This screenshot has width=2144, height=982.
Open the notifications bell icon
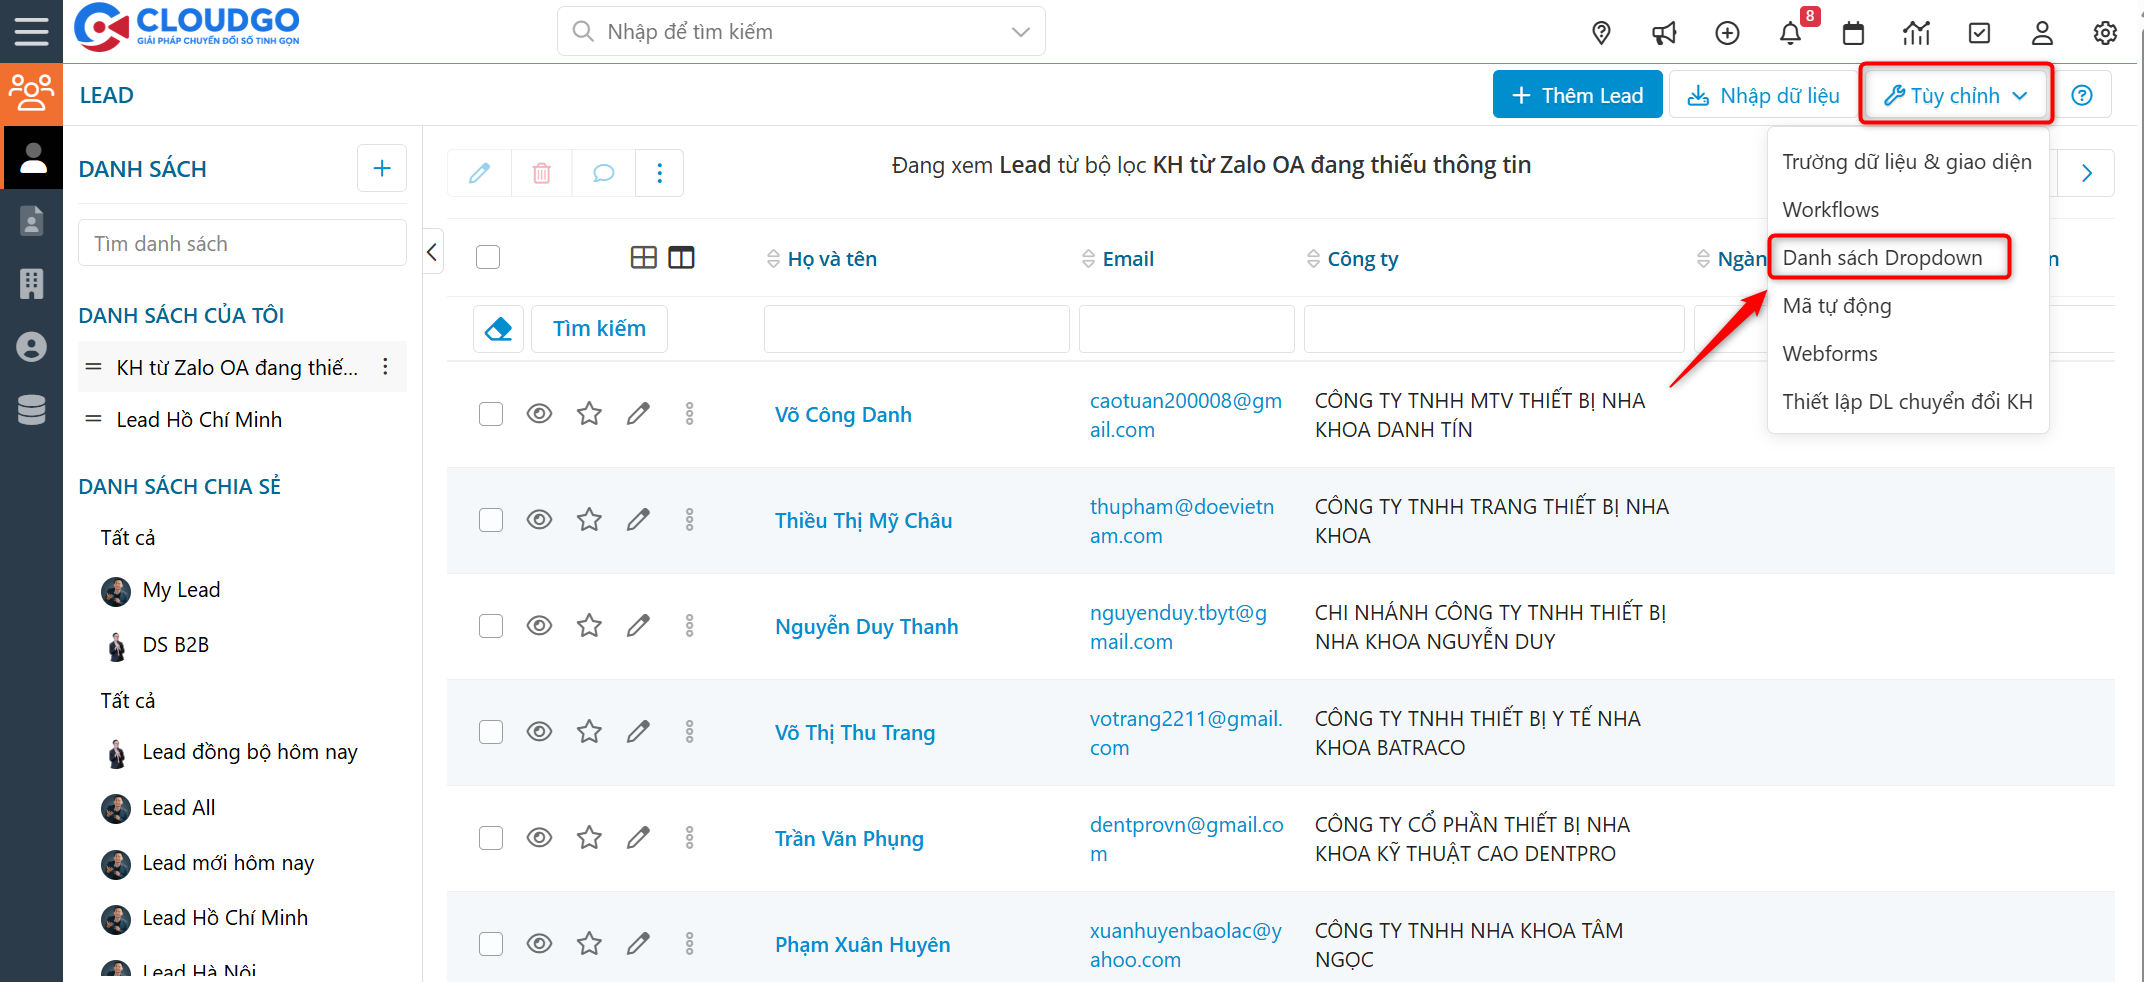pos(1790,33)
